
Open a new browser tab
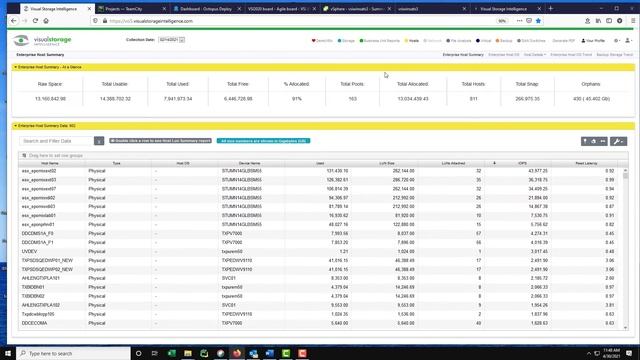click(551, 9)
